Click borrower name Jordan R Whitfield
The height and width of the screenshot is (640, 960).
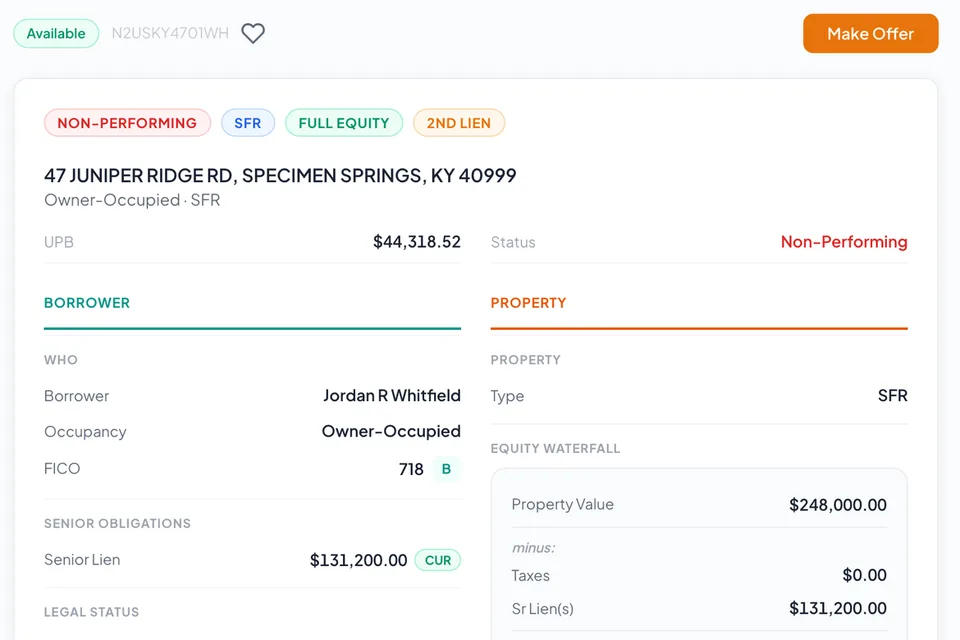coord(392,396)
